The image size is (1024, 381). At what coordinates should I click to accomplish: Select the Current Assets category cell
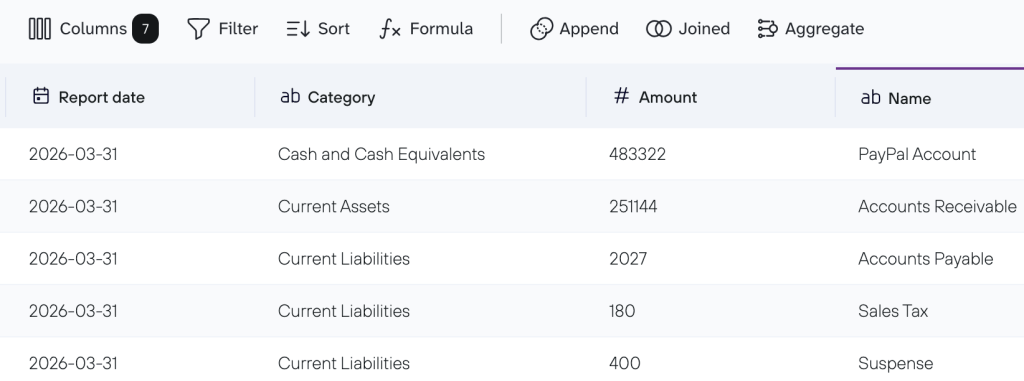tap(334, 207)
